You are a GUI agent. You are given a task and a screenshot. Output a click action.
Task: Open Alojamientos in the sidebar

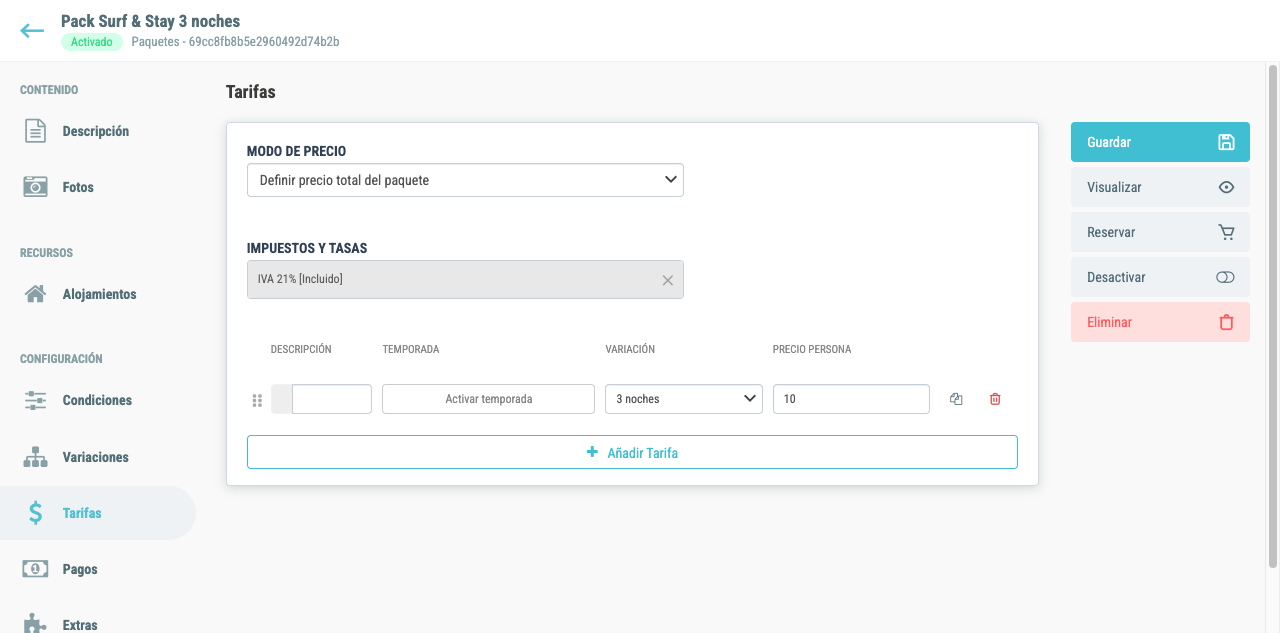[x=99, y=294]
